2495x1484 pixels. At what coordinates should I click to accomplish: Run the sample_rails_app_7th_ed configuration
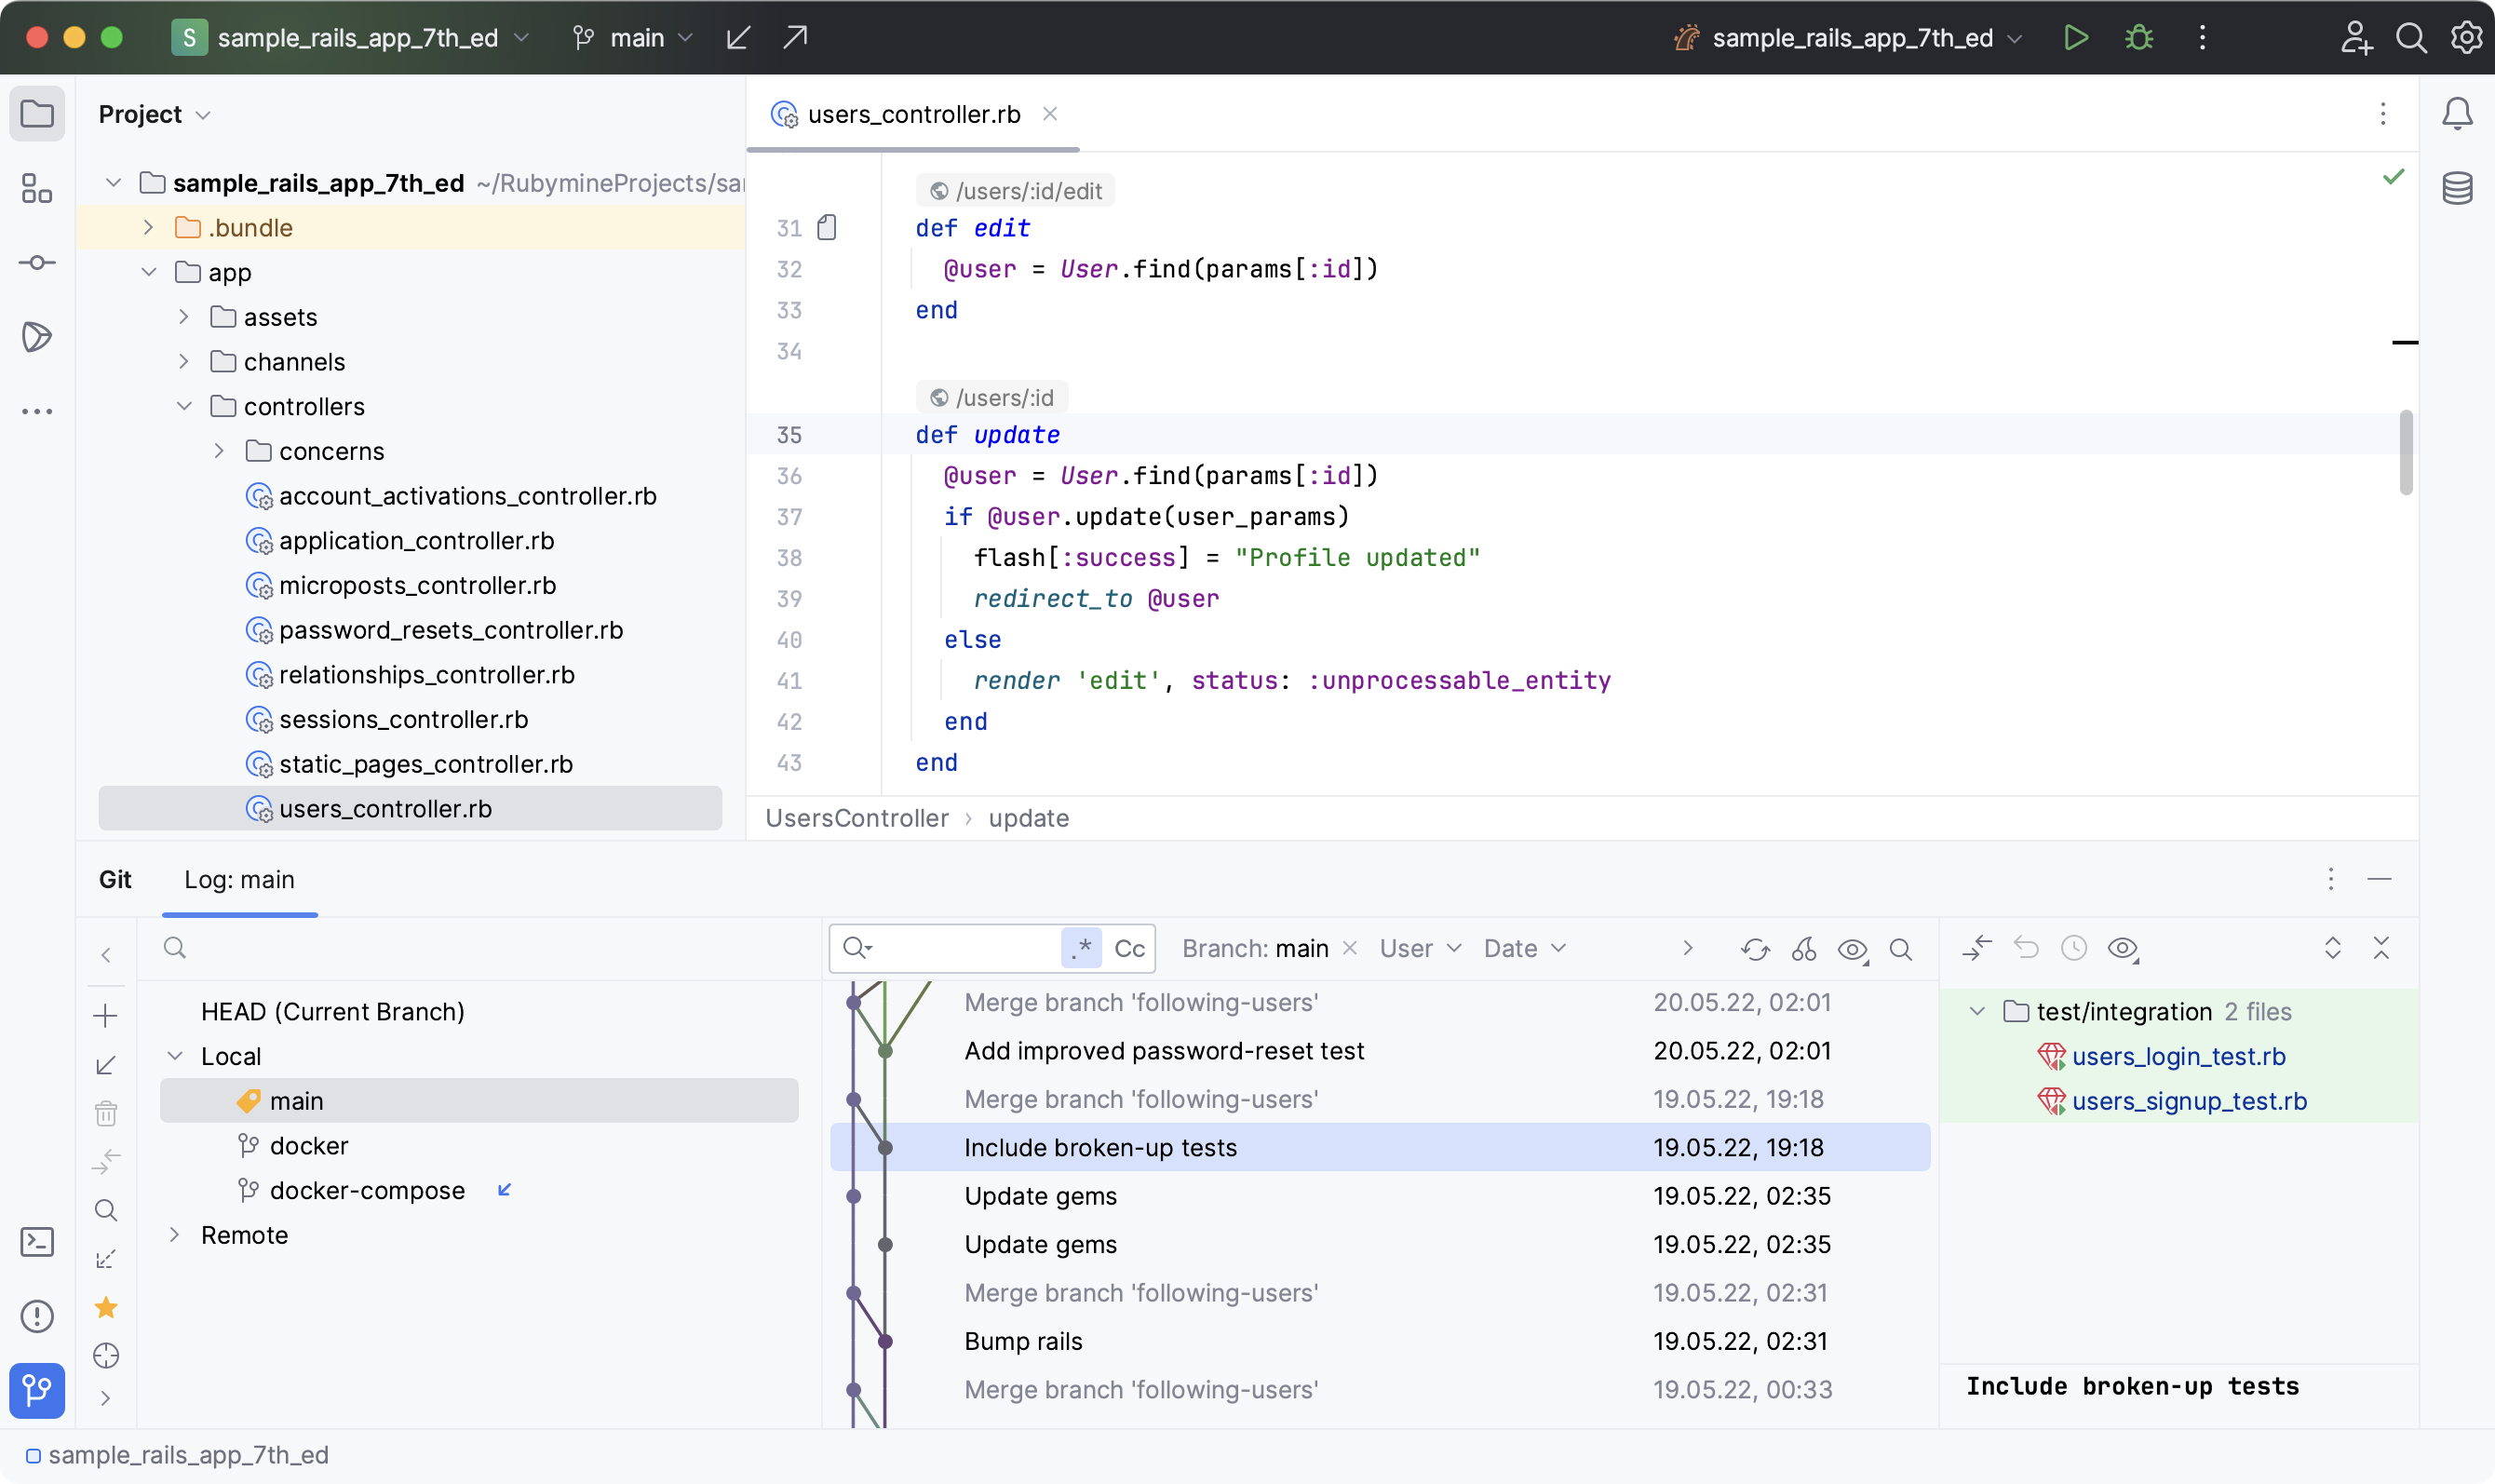tap(2076, 37)
